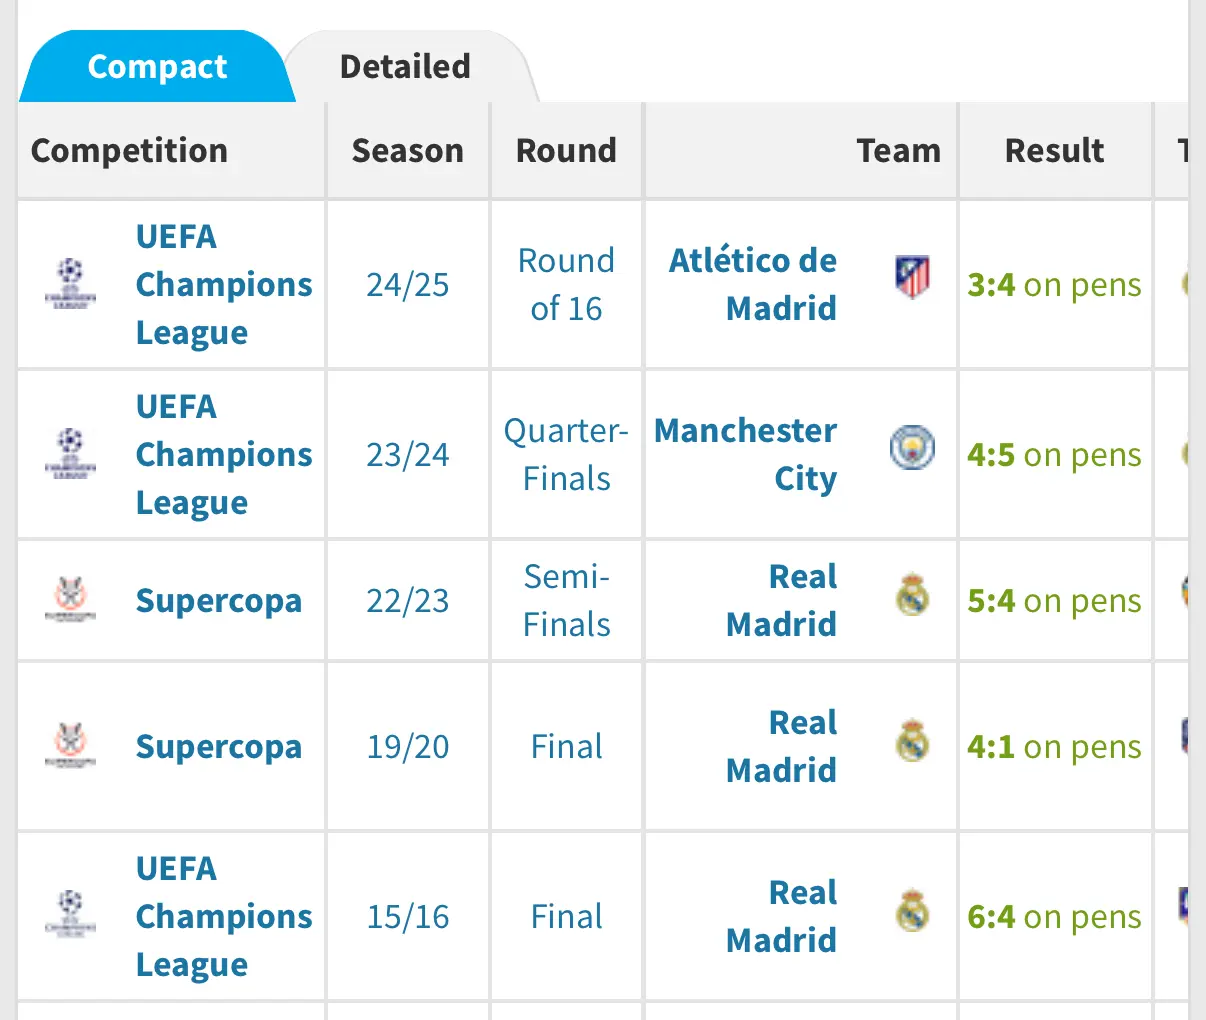Click the Season column header

click(408, 150)
